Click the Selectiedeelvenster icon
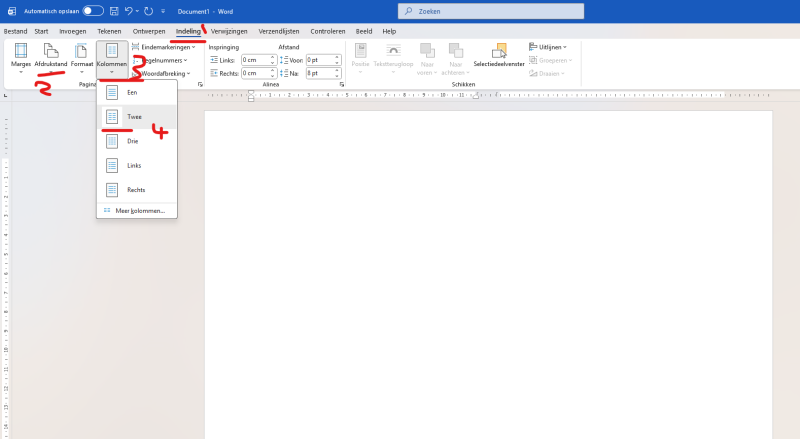The image size is (800, 439). [x=499, y=55]
